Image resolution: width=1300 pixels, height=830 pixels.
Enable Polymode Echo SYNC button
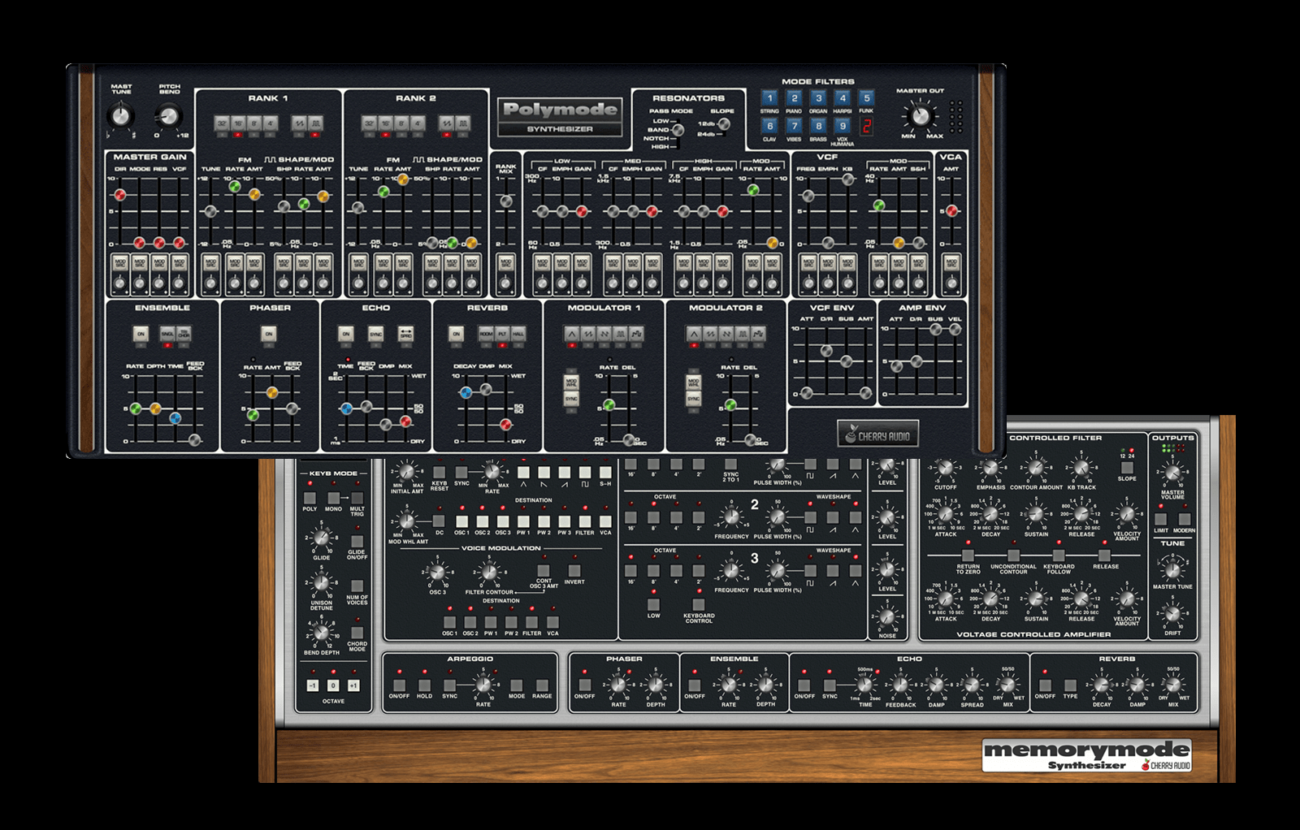pos(376,333)
